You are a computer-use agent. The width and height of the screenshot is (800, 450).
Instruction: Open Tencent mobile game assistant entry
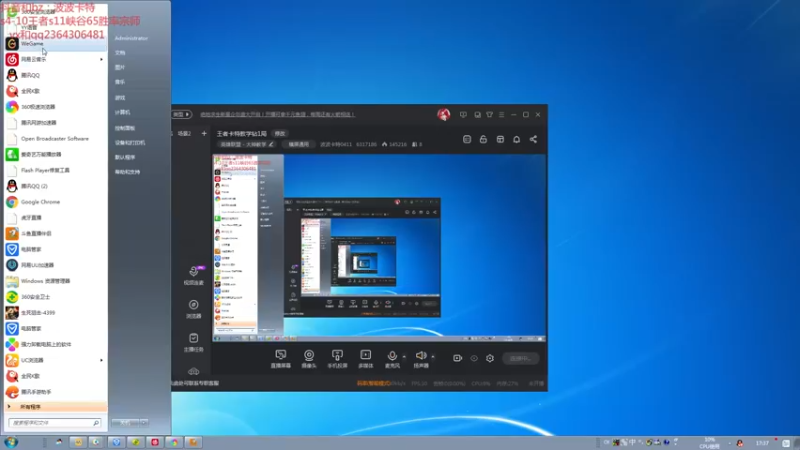tap(55, 391)
